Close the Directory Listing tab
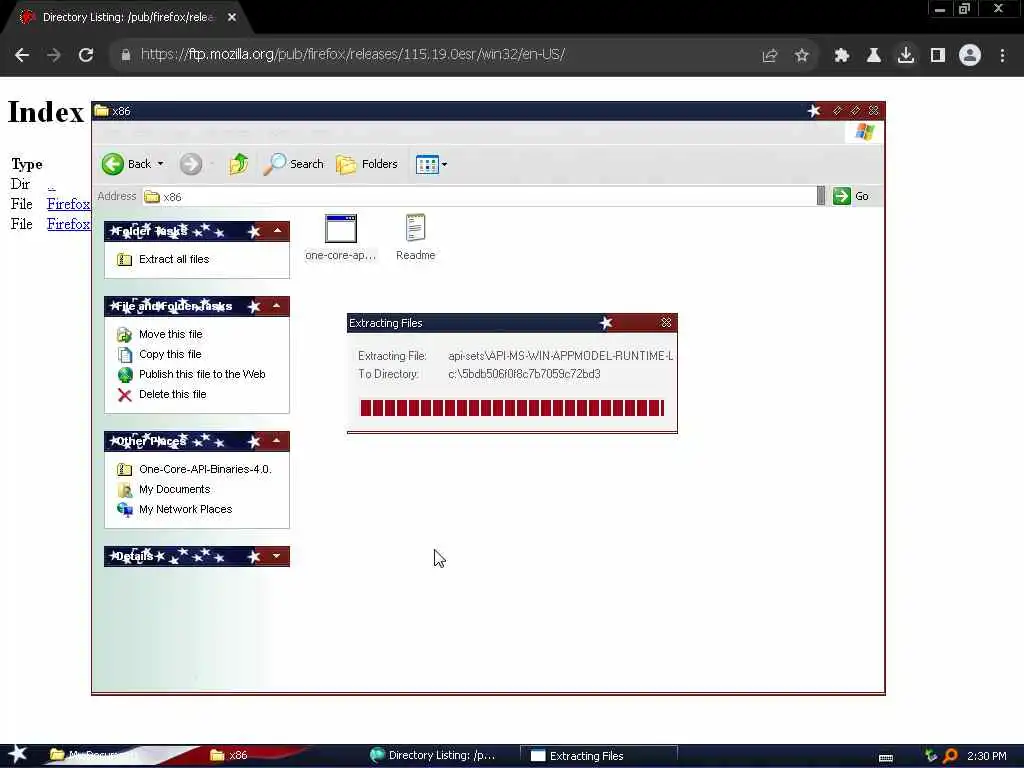Viewport: 1024px width, 768px height. 232,17
